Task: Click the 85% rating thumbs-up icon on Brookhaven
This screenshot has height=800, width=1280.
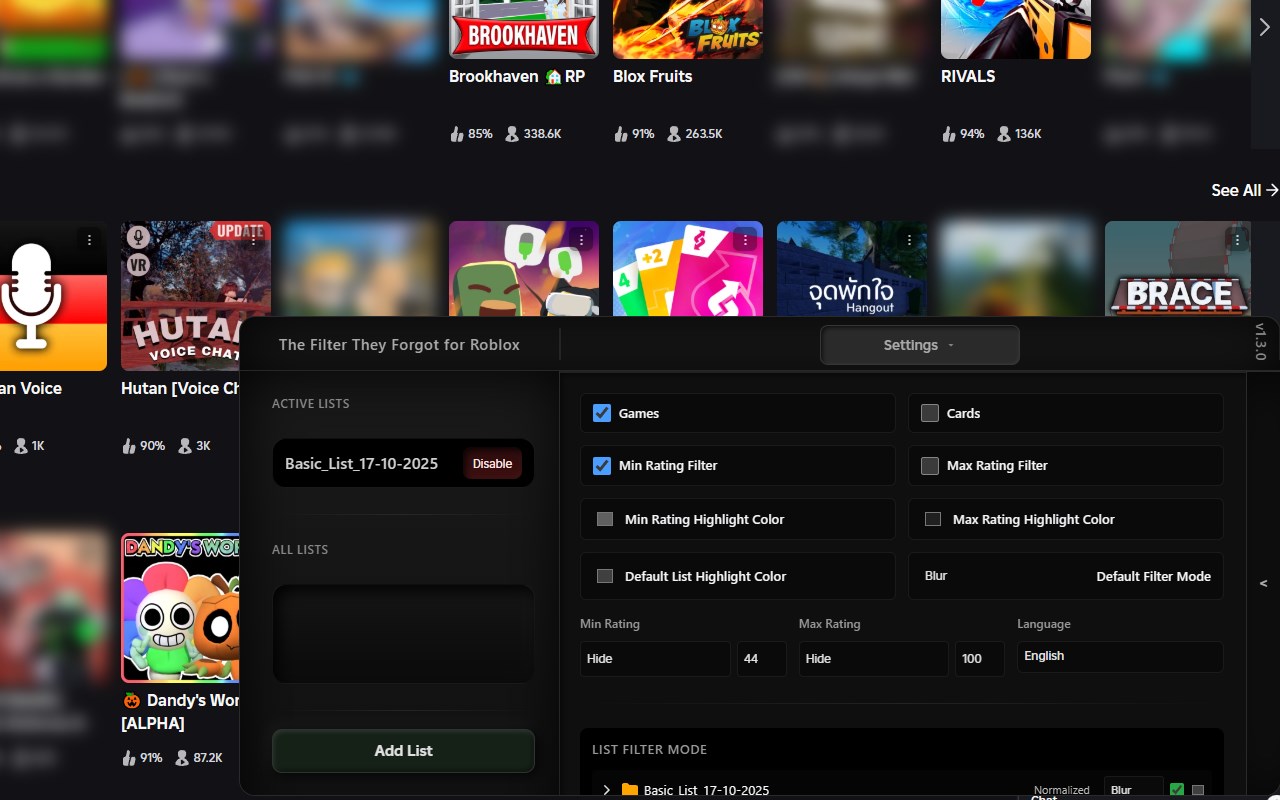Action: click(x=457, y=133)
